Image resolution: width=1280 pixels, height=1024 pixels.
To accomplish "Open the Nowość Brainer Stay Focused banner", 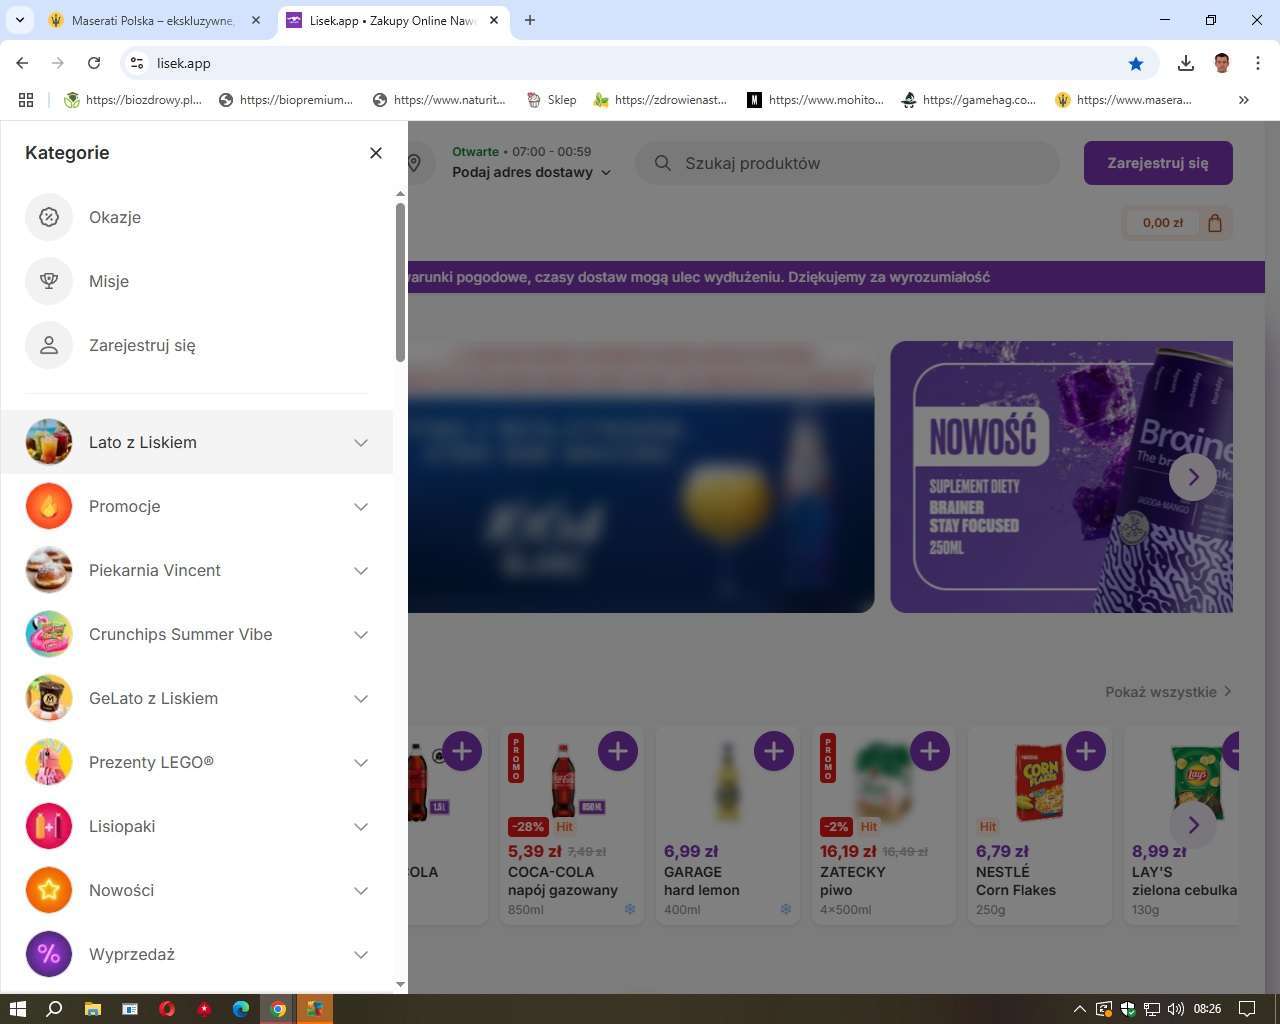I will point(1061,477).
